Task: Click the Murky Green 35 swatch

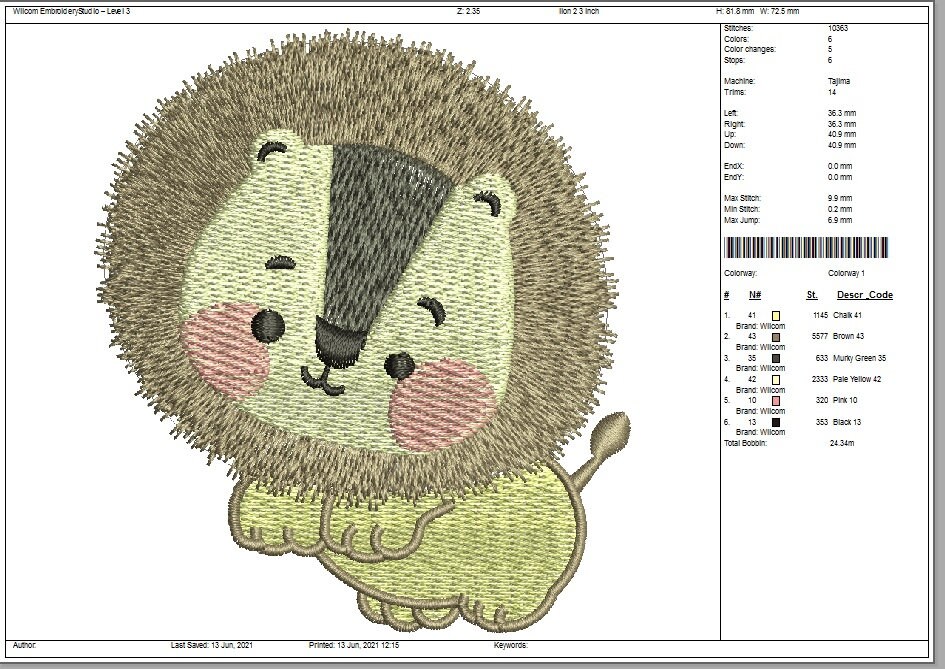Action: [x=776, y=359]
